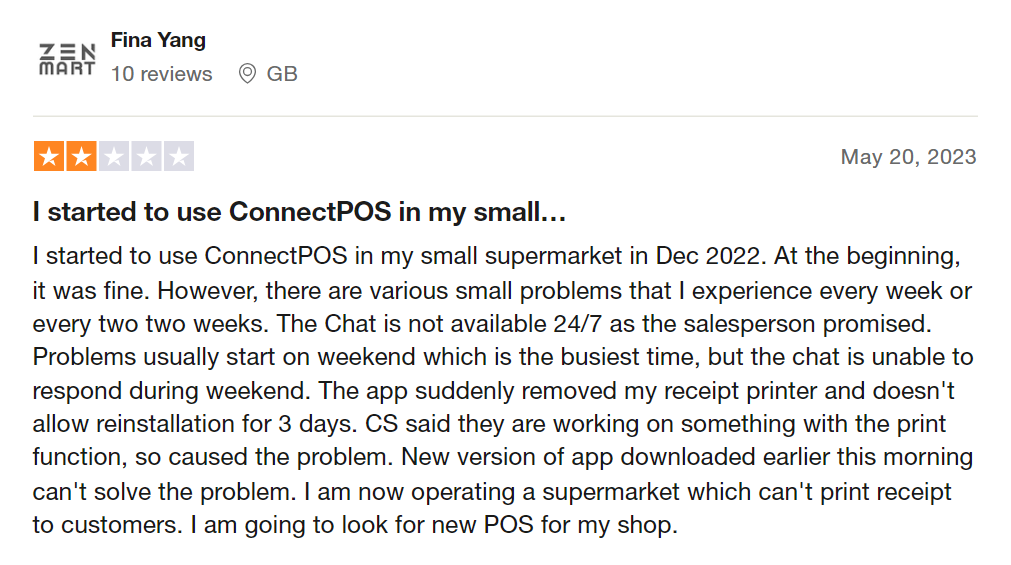Select the fifth gray rating star
This screenshot has height=565, width=1011.
tap(179, 157)
